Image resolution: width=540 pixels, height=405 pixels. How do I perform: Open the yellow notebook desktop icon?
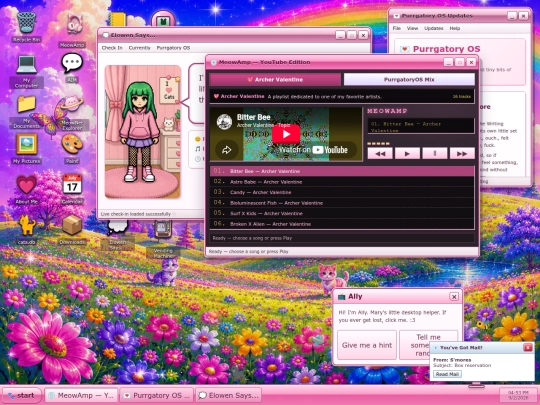click(x=117, y=19)
